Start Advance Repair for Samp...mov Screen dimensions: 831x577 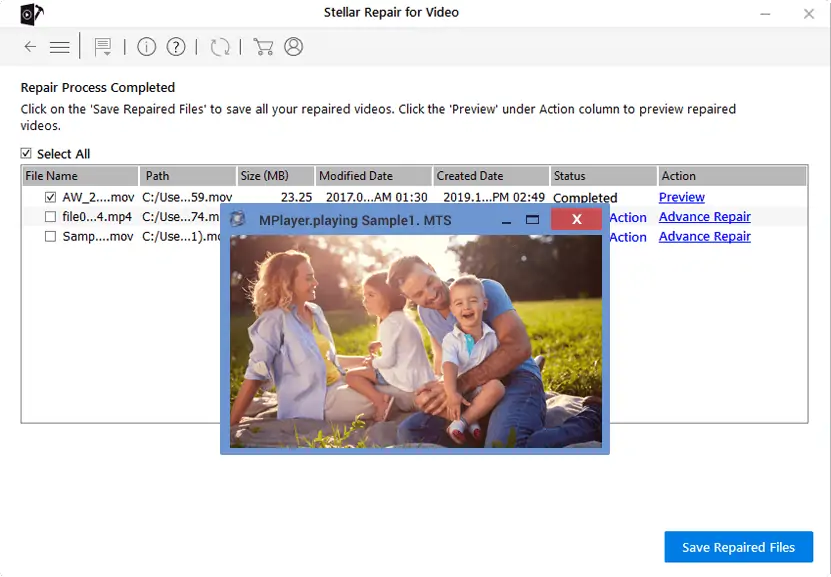click(x=704, y=237)
